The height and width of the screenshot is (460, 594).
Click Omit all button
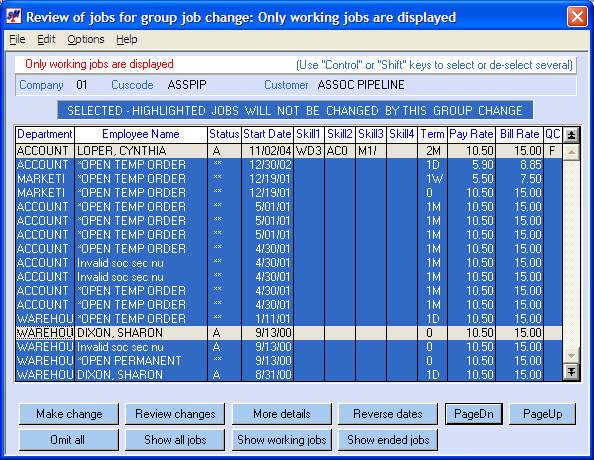pos(69,440)
